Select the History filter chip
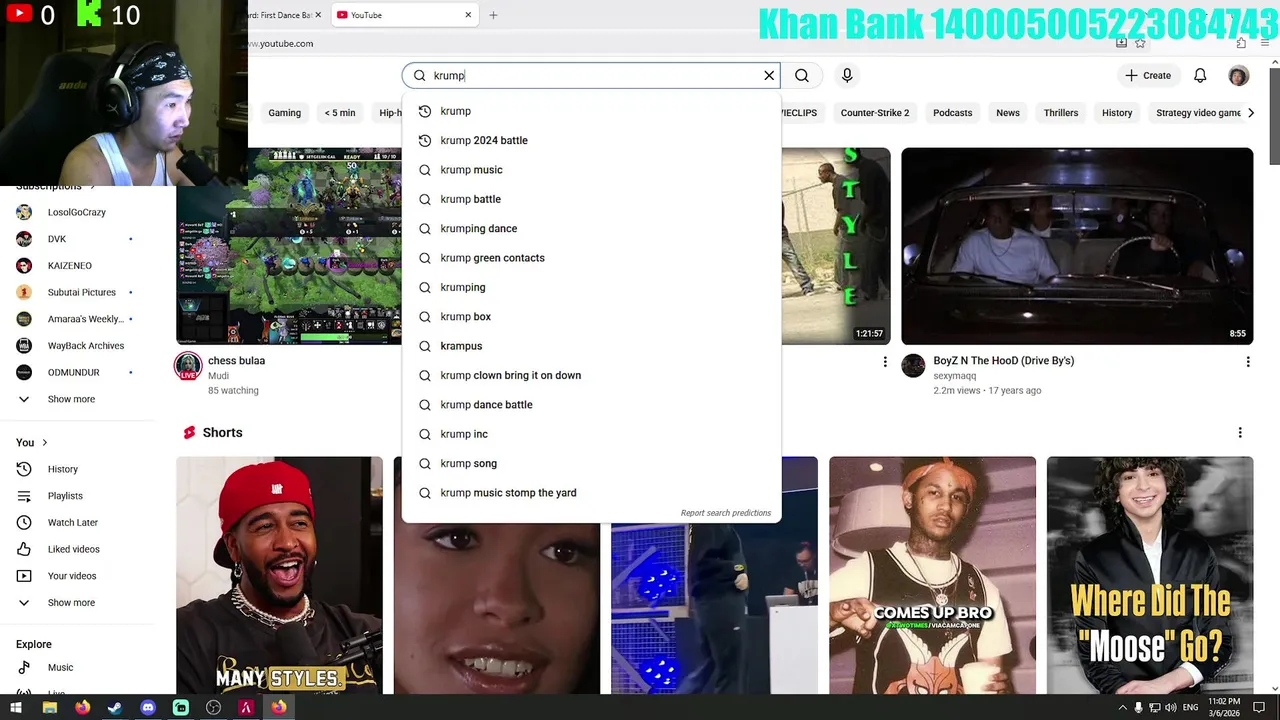This screenshot has height=720, width=1280. click(1117, 113)
